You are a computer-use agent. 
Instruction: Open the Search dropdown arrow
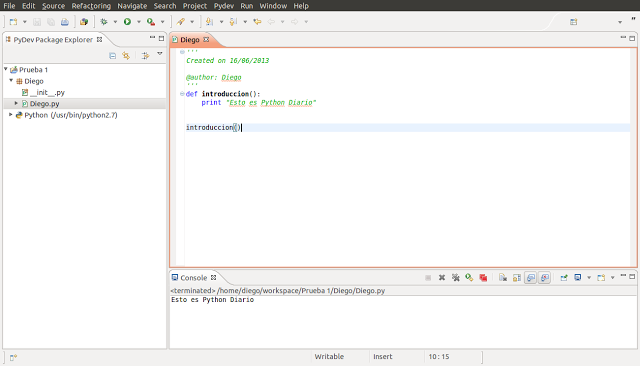click(x=192, y=22)
